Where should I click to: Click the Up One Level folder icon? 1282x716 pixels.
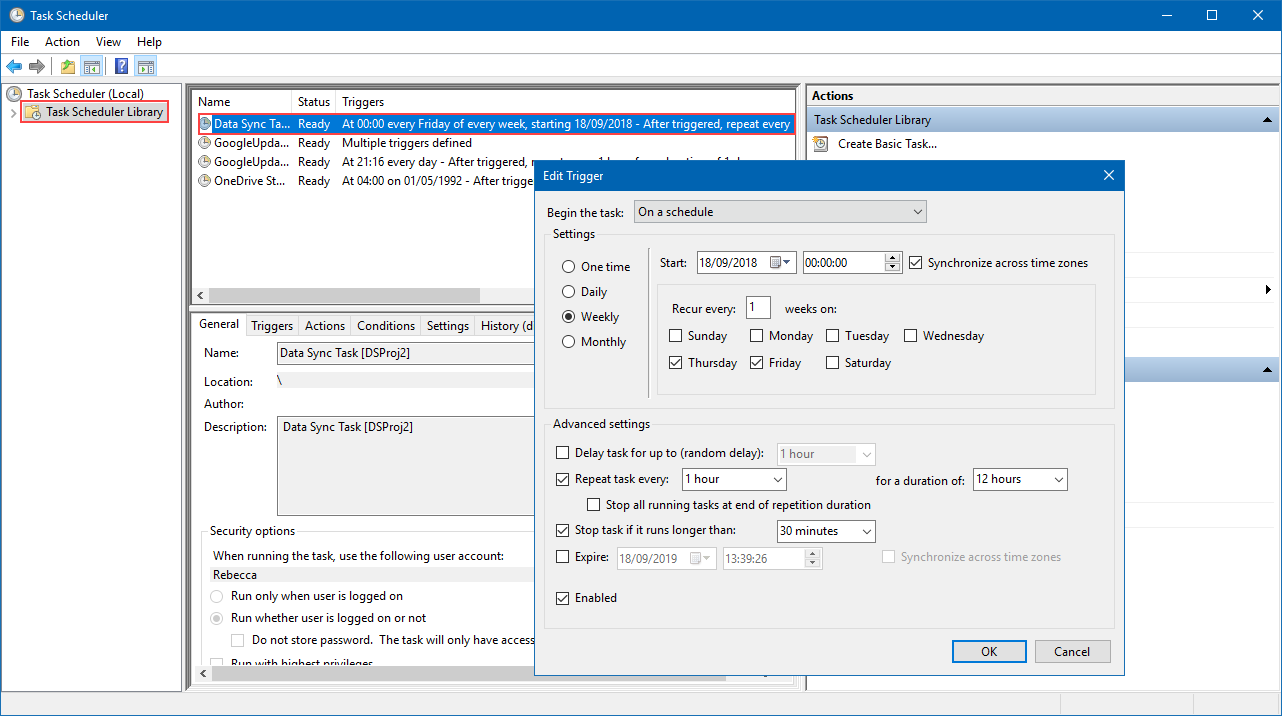point(67,67)
